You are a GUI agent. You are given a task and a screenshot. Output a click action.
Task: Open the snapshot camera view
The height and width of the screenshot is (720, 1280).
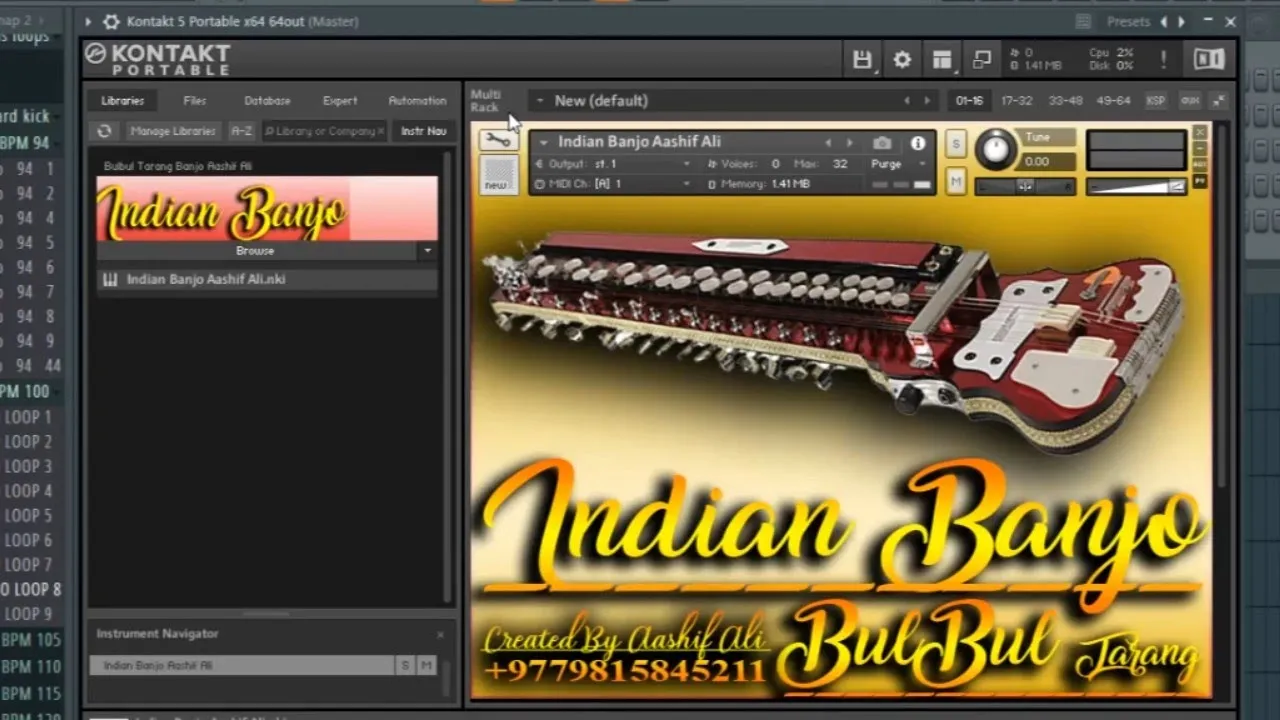(882, 143)
